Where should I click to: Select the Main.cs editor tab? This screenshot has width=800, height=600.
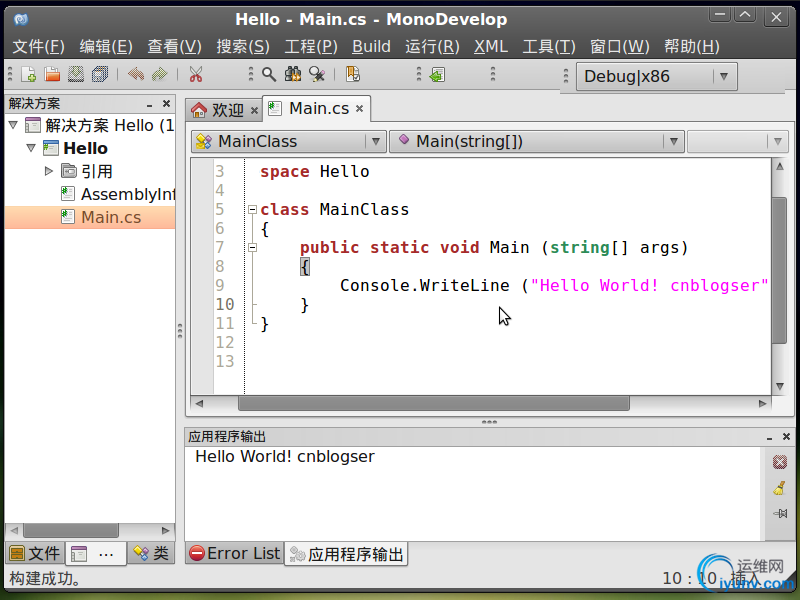pyautogui.click(x=319, y=109)
